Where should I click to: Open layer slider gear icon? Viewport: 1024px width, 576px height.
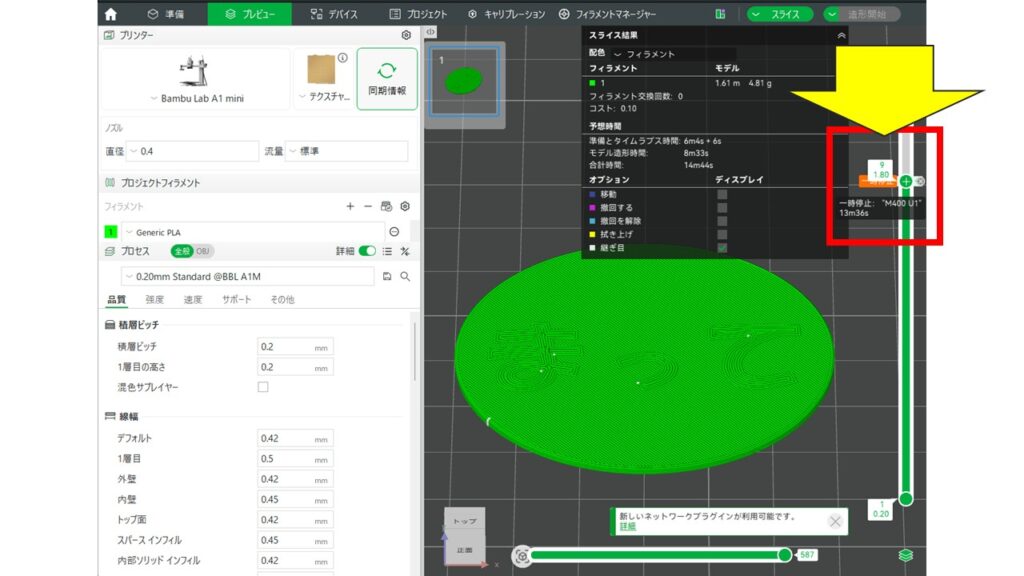(920, 181)
